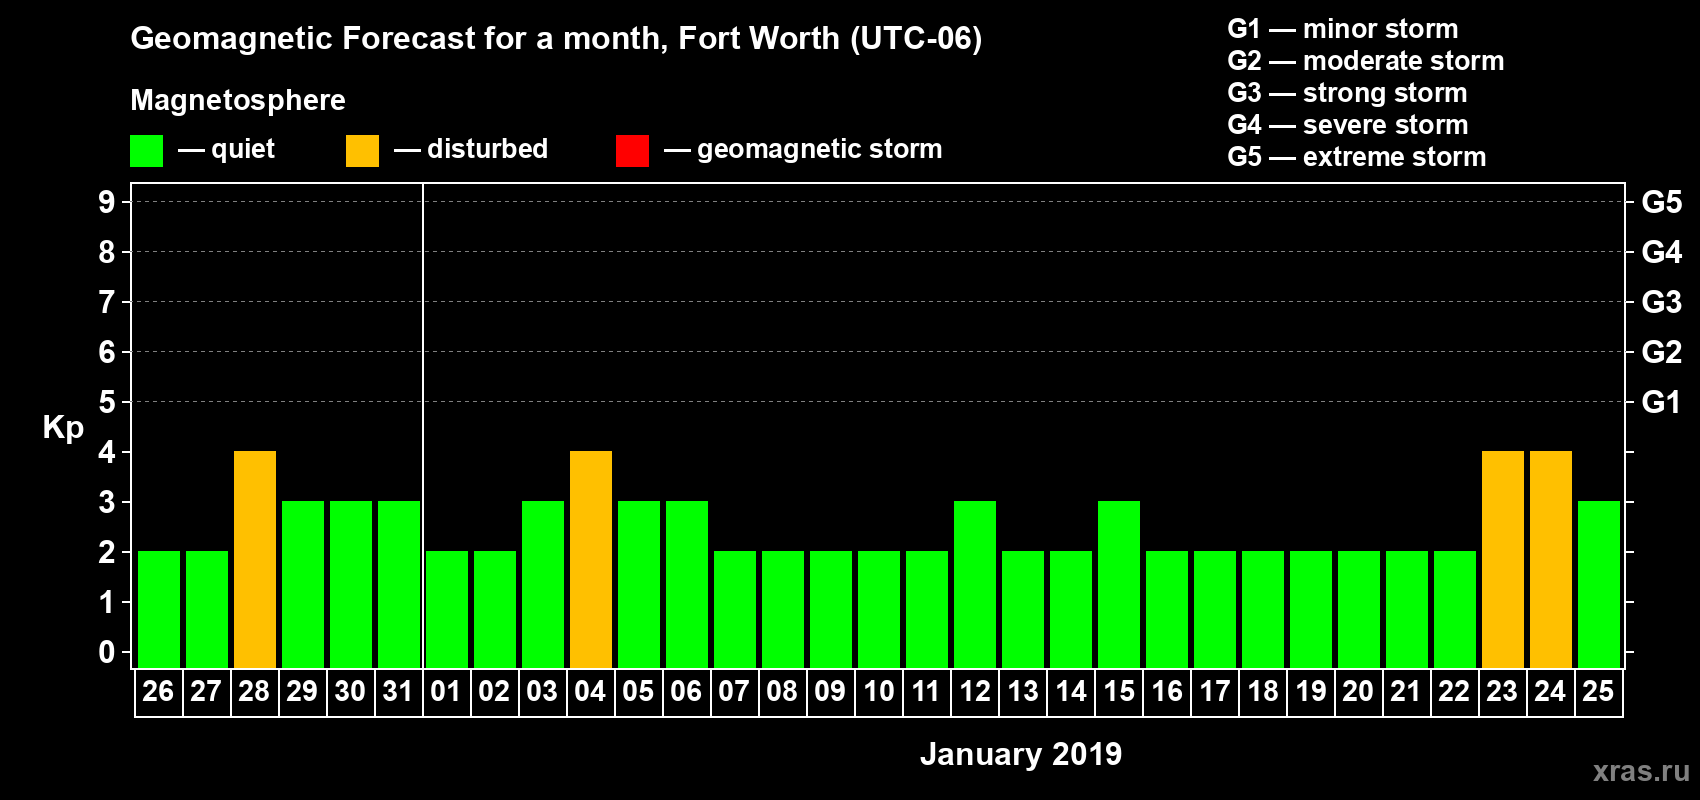Click the green bar for day 05
Screen dimensions: 1700x800
click(x=639, y=585)
